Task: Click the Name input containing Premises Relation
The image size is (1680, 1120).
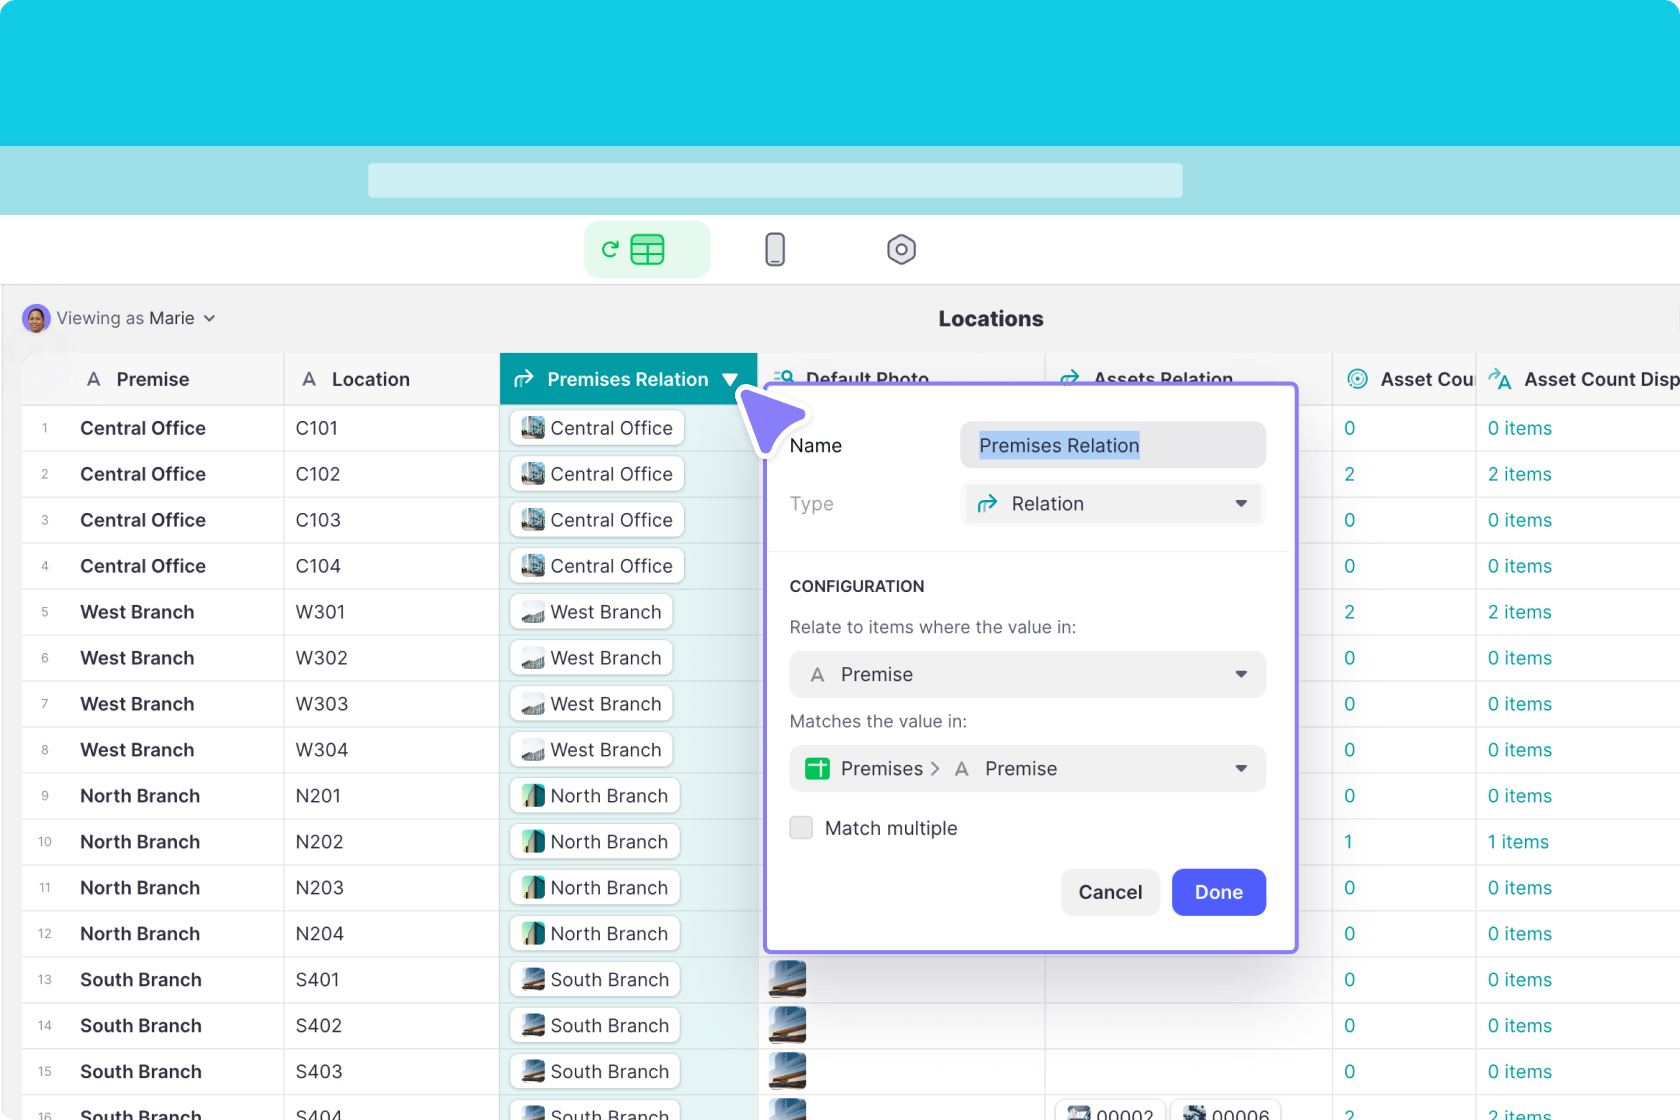Action: coord(1111,445)
